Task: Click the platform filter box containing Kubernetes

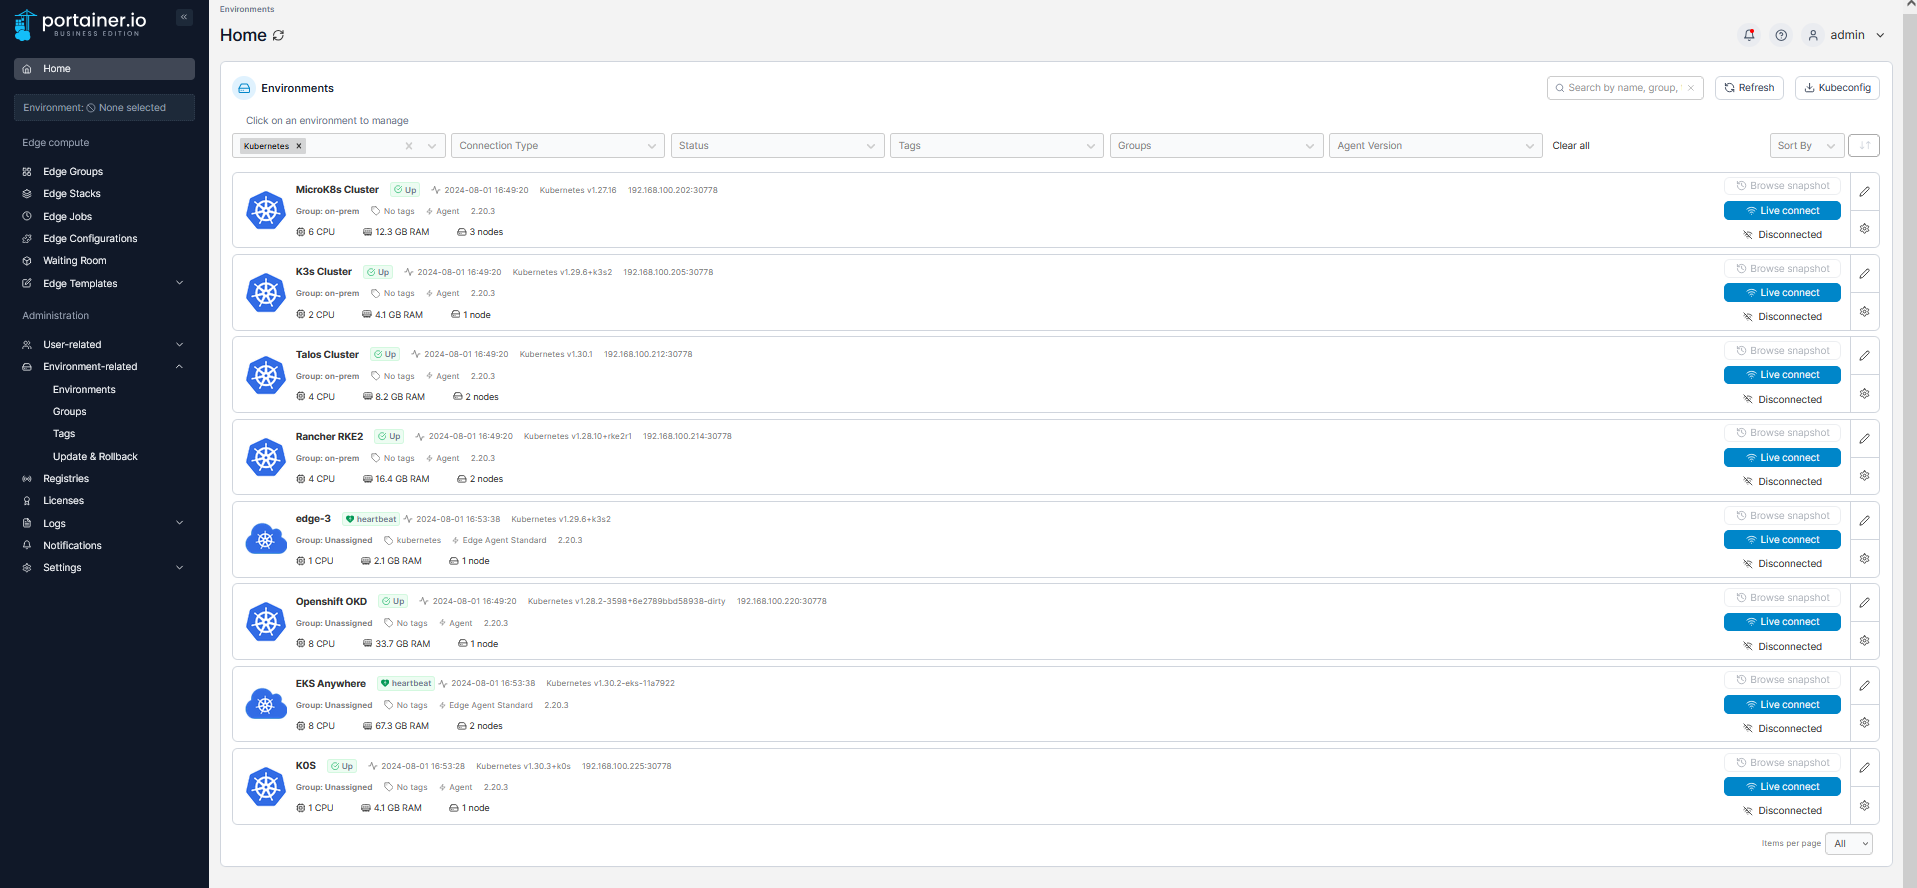Action: click(339, 146)
